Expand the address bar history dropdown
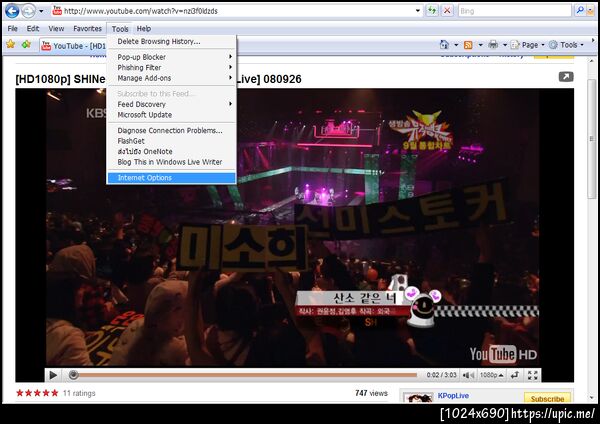The height and width of the screenshot is (424, 600). (x=418, y=11)
